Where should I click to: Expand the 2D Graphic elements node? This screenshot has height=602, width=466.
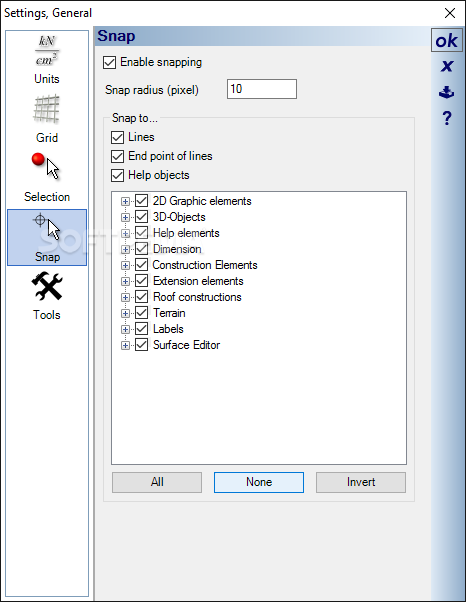(x=125, y=201)
